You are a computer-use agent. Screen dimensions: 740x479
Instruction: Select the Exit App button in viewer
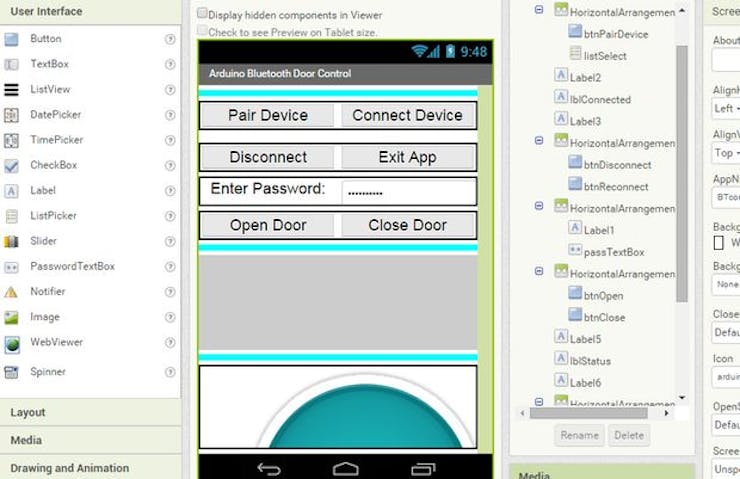[407, 157]
